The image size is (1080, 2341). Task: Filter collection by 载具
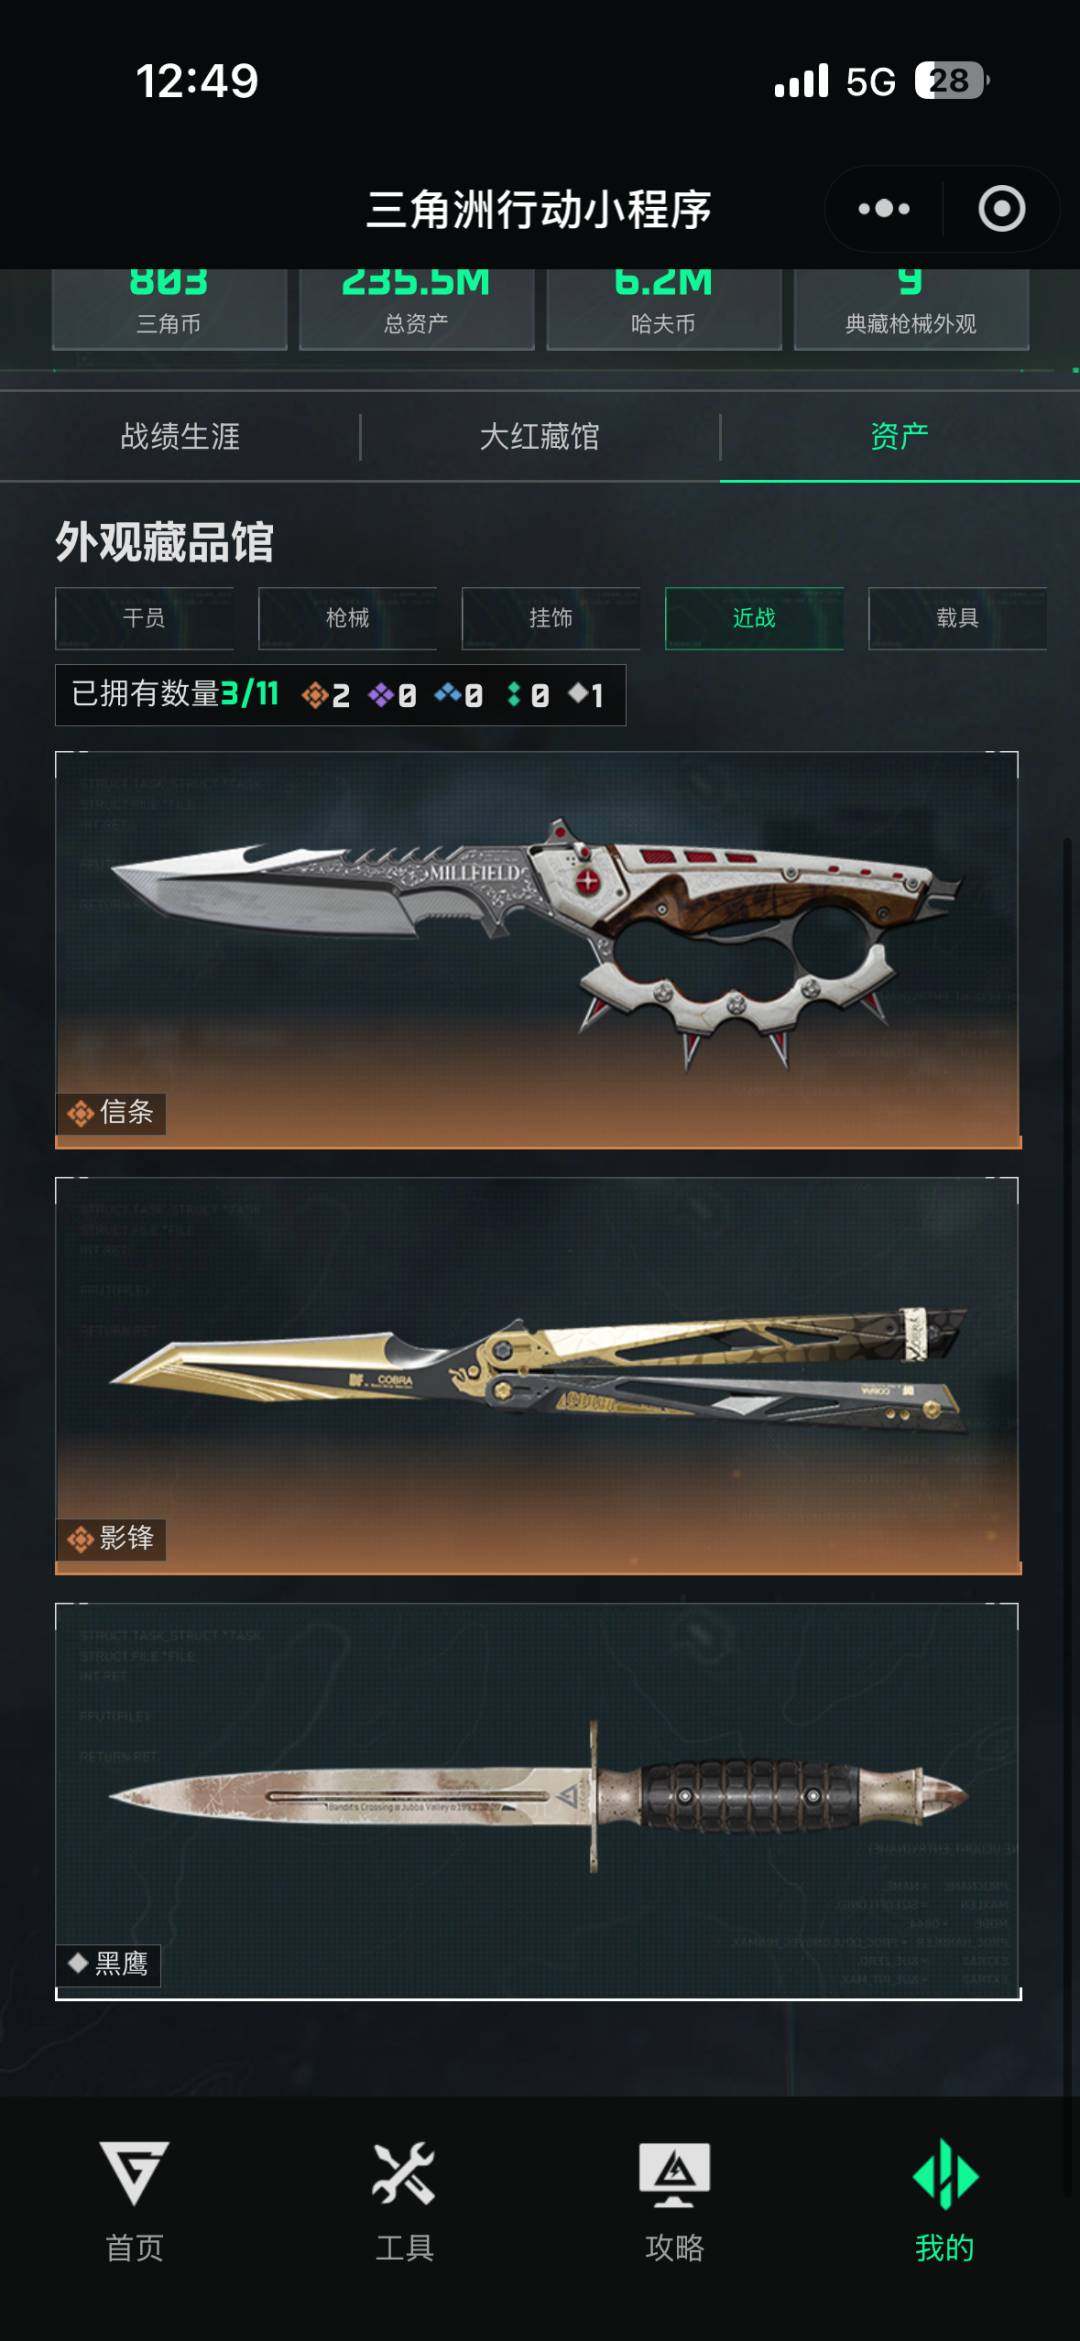[957, 618]
